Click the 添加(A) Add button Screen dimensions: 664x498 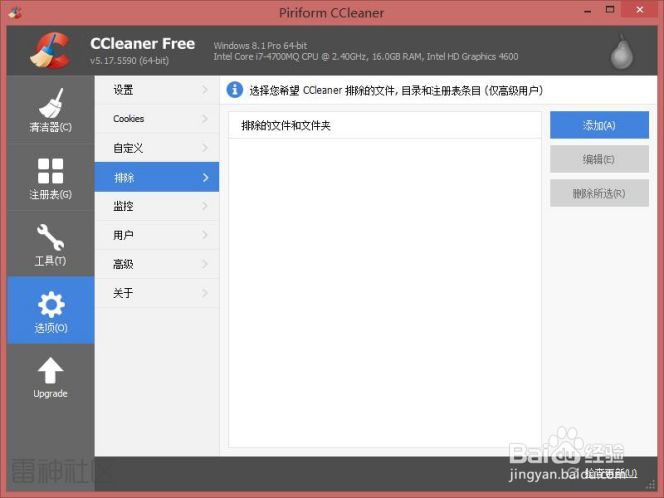coord(599,125)
